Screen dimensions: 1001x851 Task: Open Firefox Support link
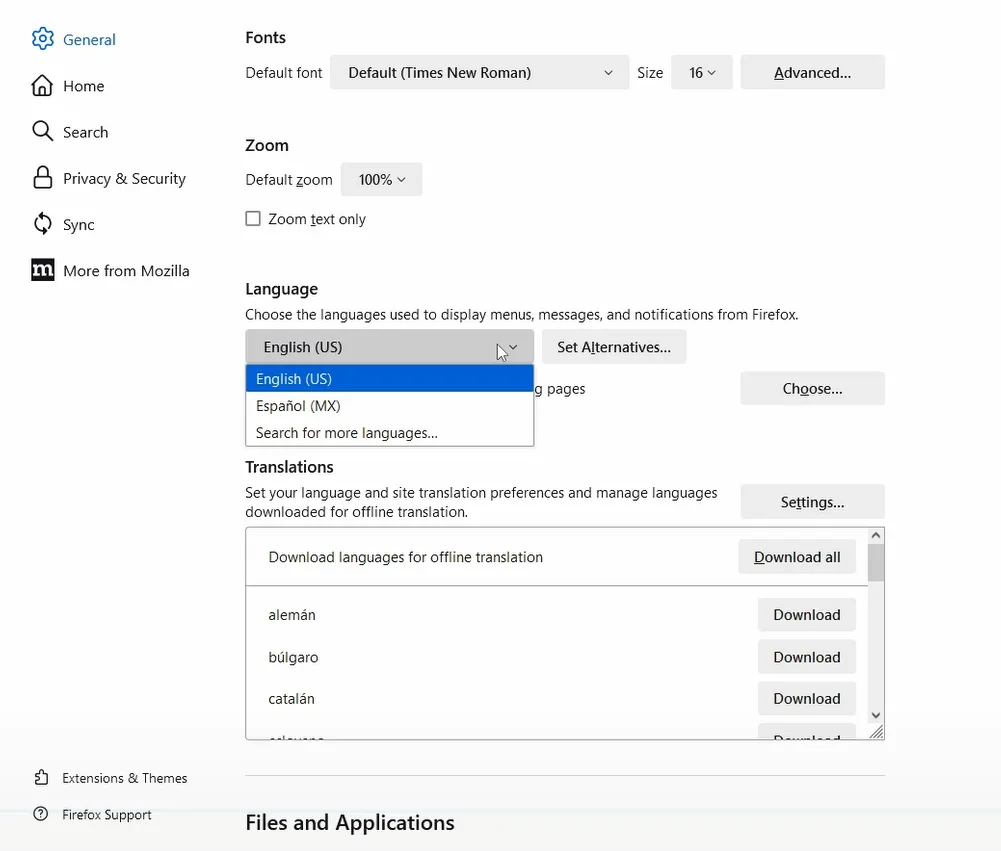[107, 815]
